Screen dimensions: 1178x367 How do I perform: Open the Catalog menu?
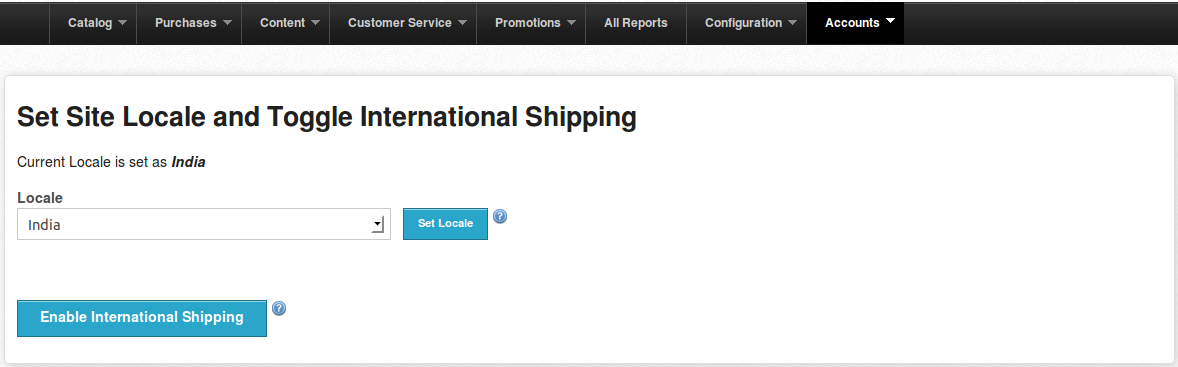(92, 23)
